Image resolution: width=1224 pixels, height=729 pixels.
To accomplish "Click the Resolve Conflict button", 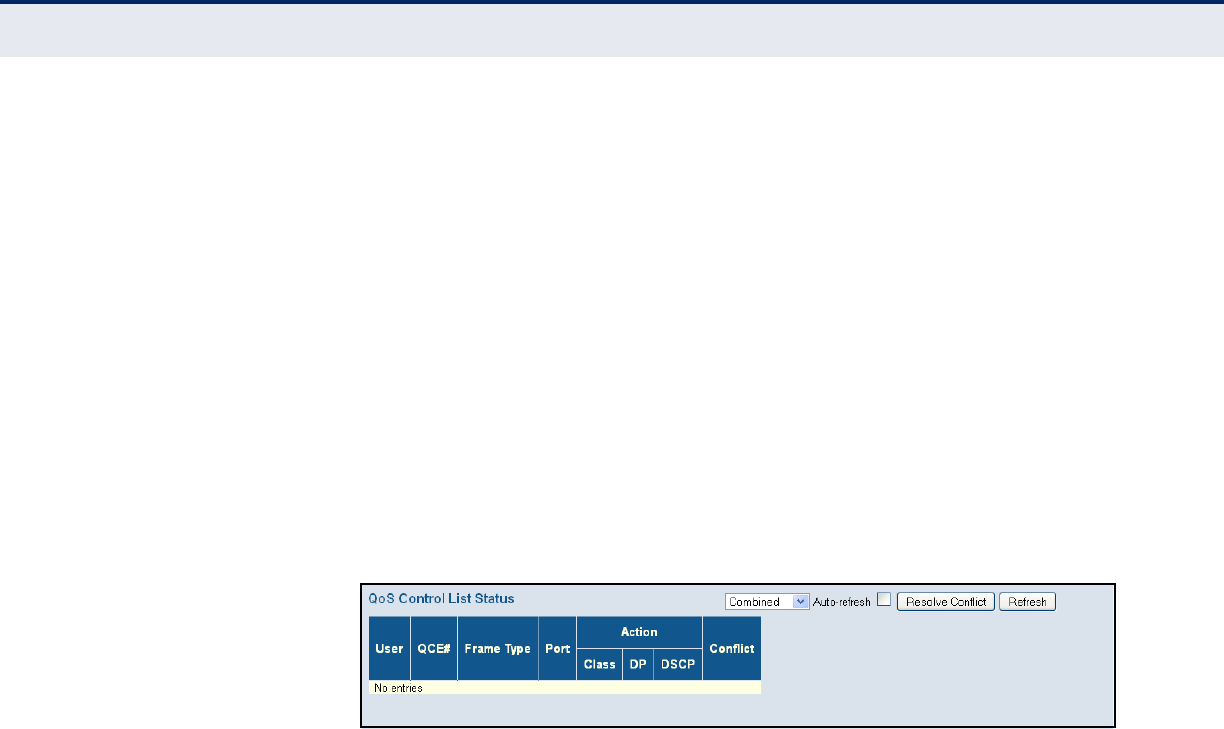I will (x=946, y=602).
